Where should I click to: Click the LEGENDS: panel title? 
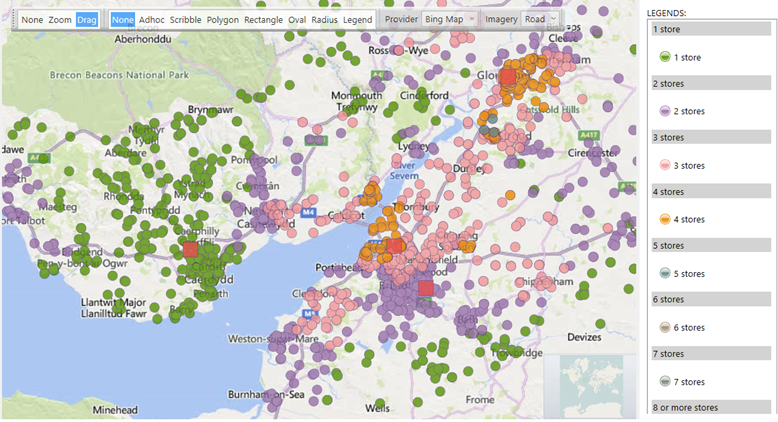[x=666, y=13]
